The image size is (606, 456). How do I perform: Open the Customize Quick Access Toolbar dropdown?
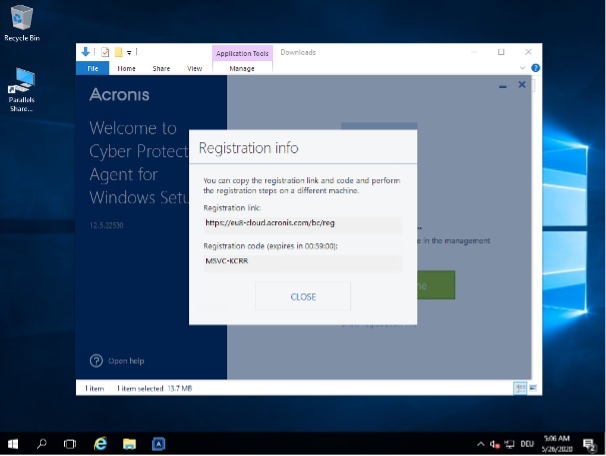[x=129, y=53]
